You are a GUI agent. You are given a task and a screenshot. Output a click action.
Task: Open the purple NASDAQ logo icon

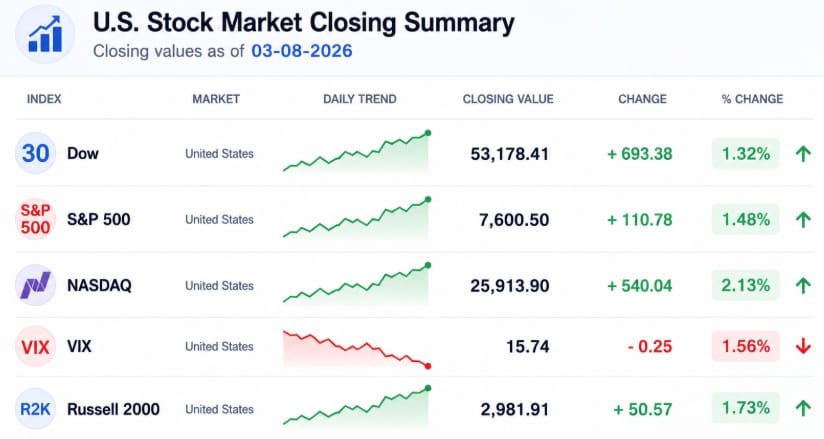(x=35, y=285)
